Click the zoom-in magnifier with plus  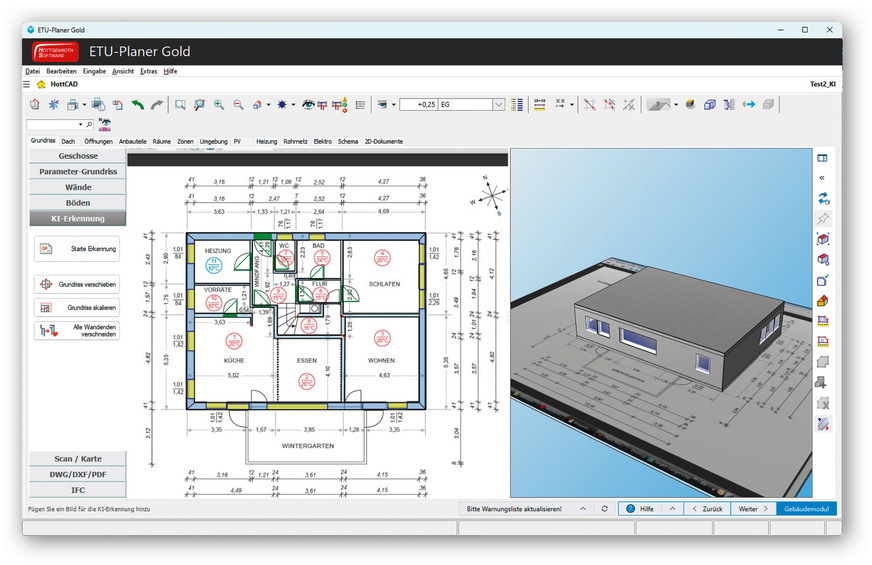(219, 105)
